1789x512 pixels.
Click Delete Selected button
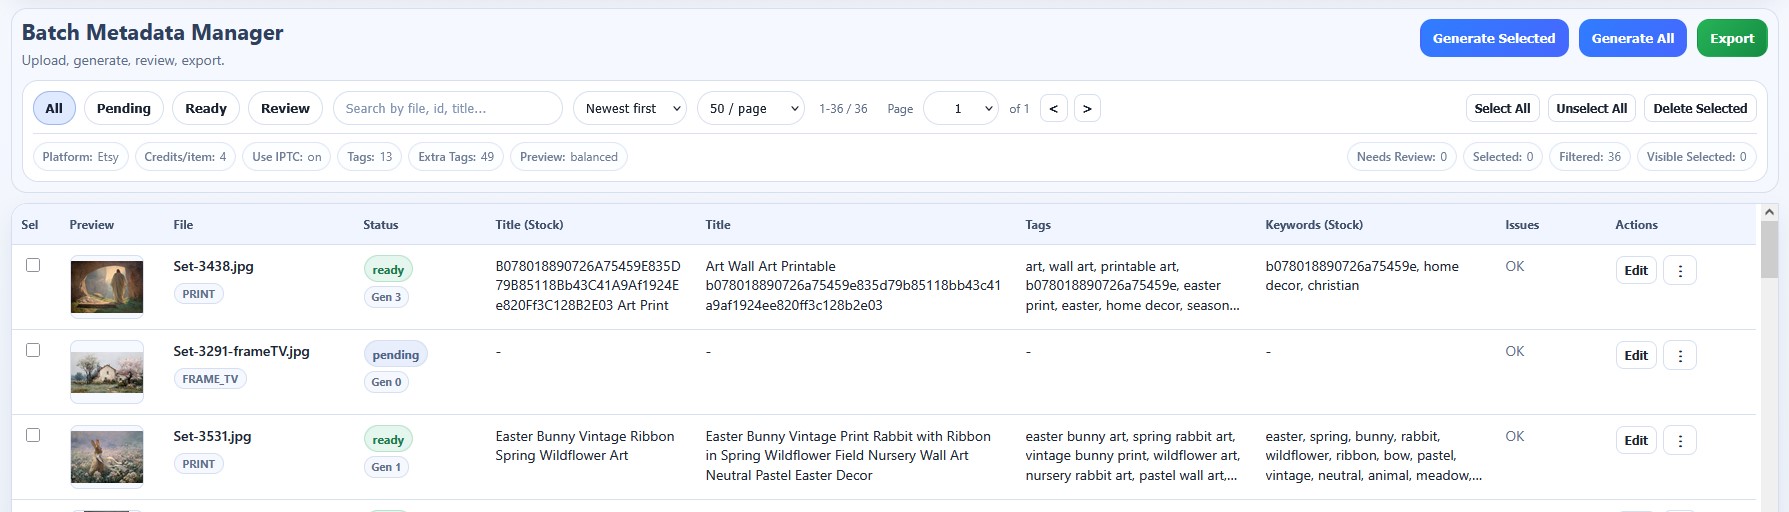(1700, 108)
